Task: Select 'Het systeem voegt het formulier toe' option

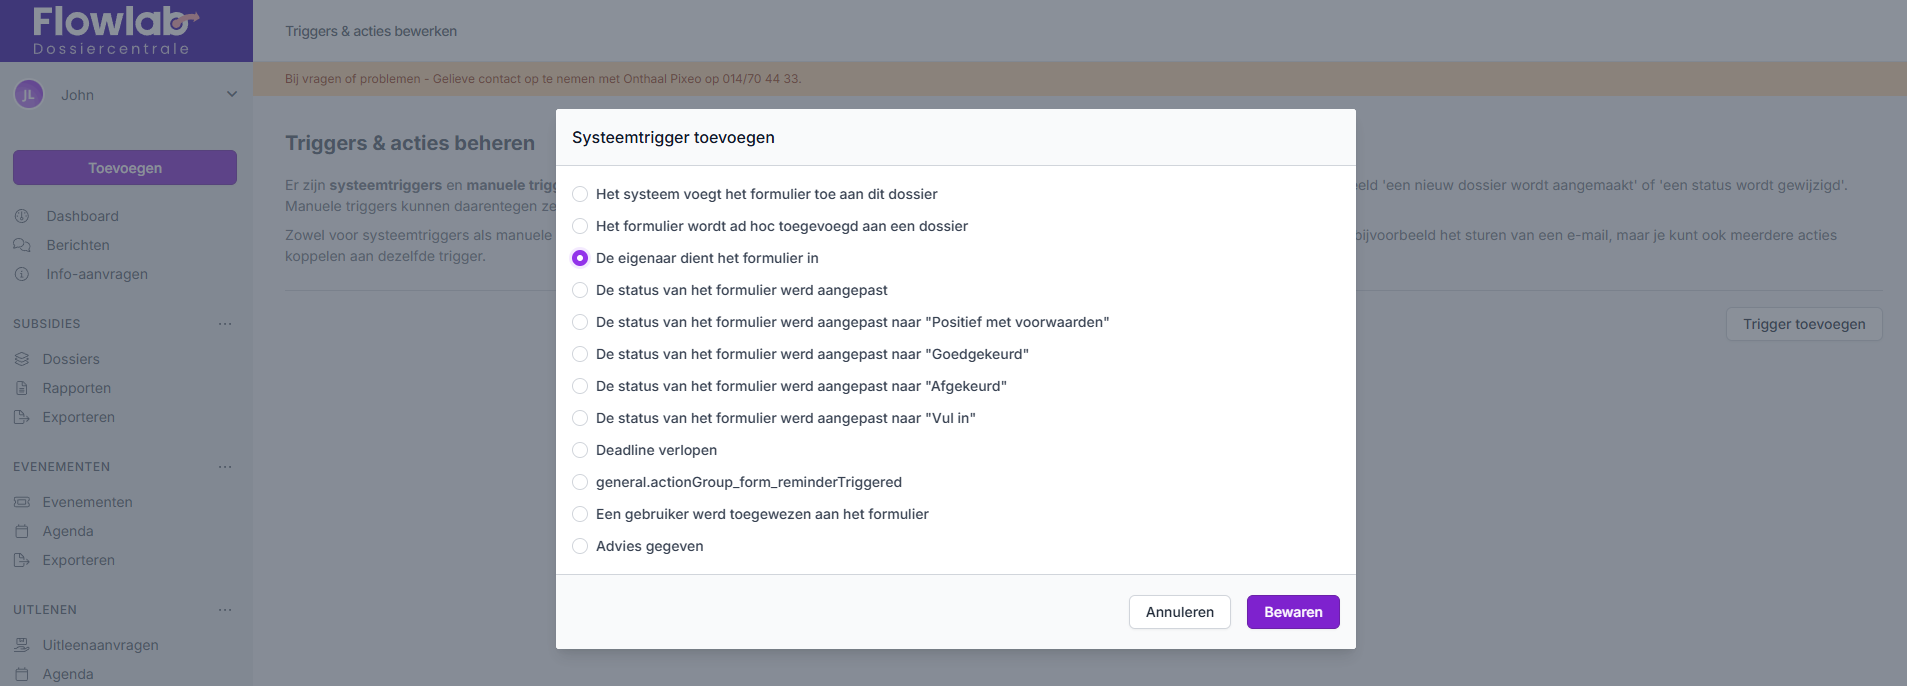Action: (x=580, y=194)
